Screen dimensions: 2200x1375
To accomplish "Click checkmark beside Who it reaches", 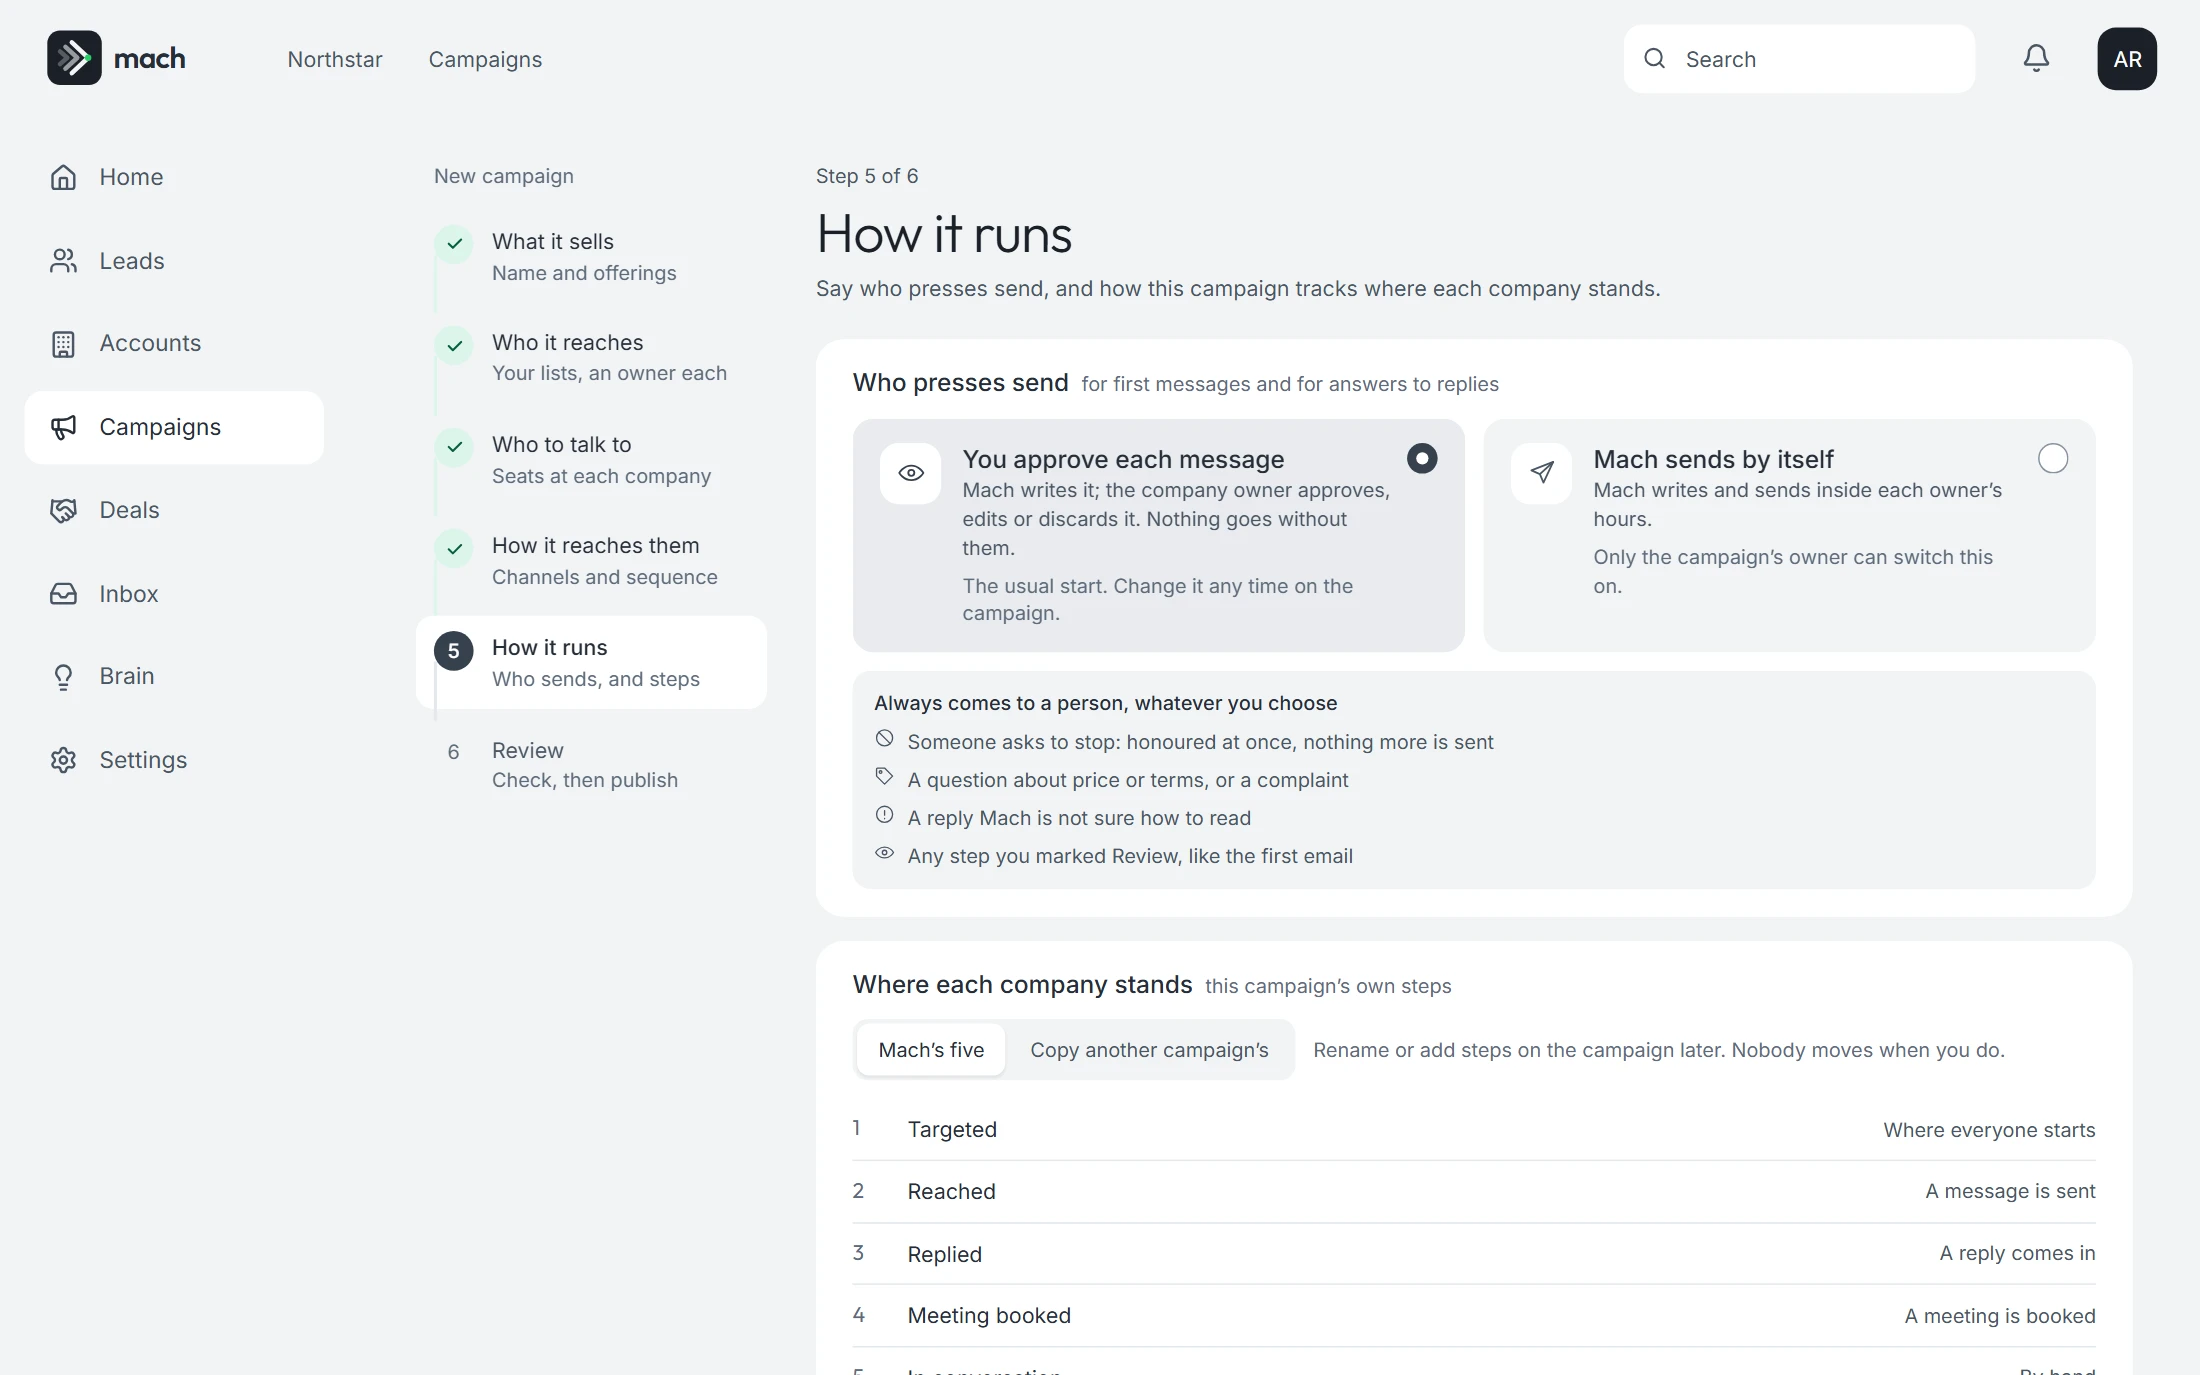I will tap(454, 345).
